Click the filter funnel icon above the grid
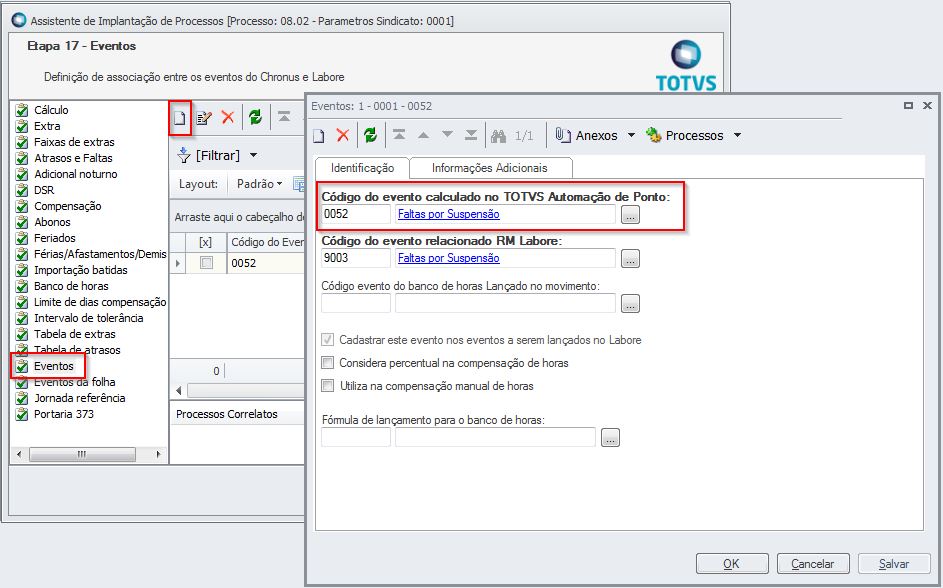The height and width of the screenshot is (588, 943). click(x=185, y=156)
